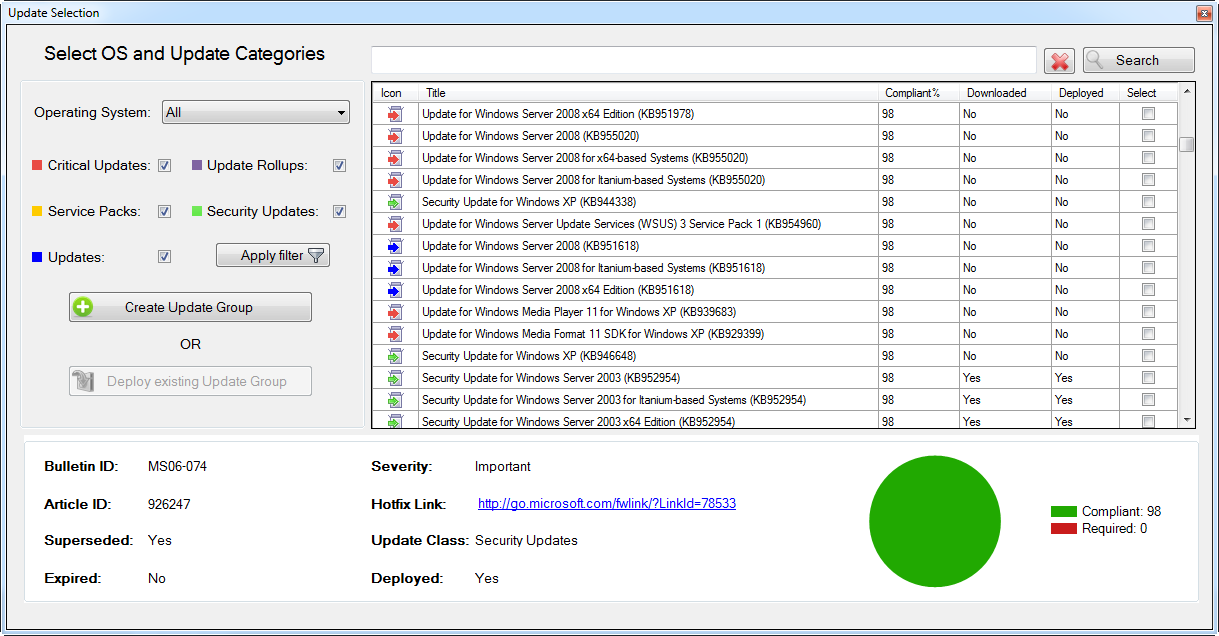The image size is (1219, 636).
Task: Click the update list scrollbar thumb
Action: click(x=1187, y=144)
